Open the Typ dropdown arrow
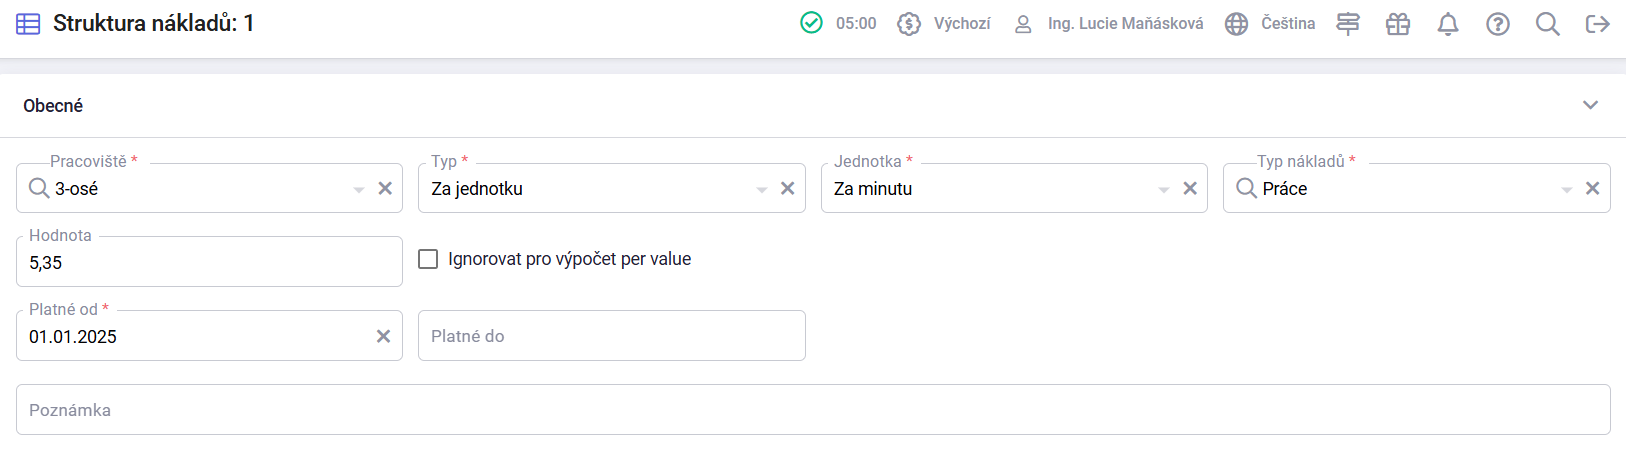The height and width of the screenshot is (461, 1626). point(762,189)
